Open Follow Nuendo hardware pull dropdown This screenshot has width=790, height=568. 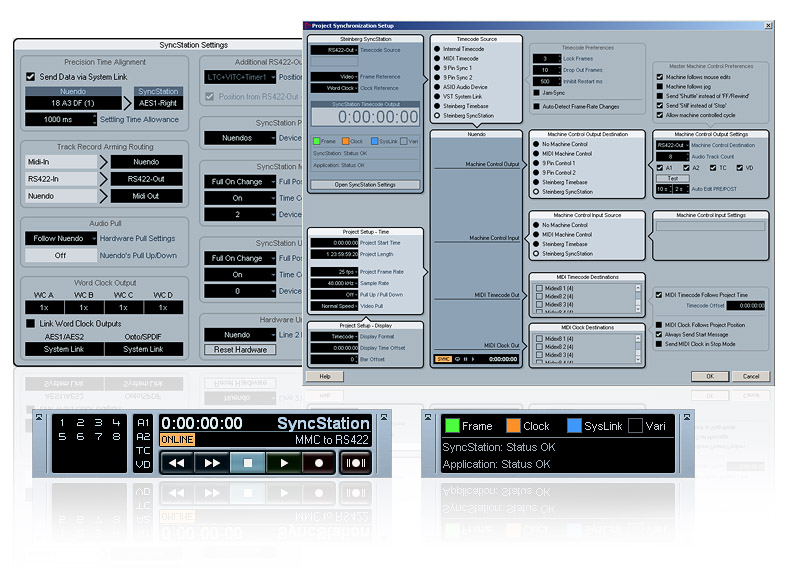[61, 238]
